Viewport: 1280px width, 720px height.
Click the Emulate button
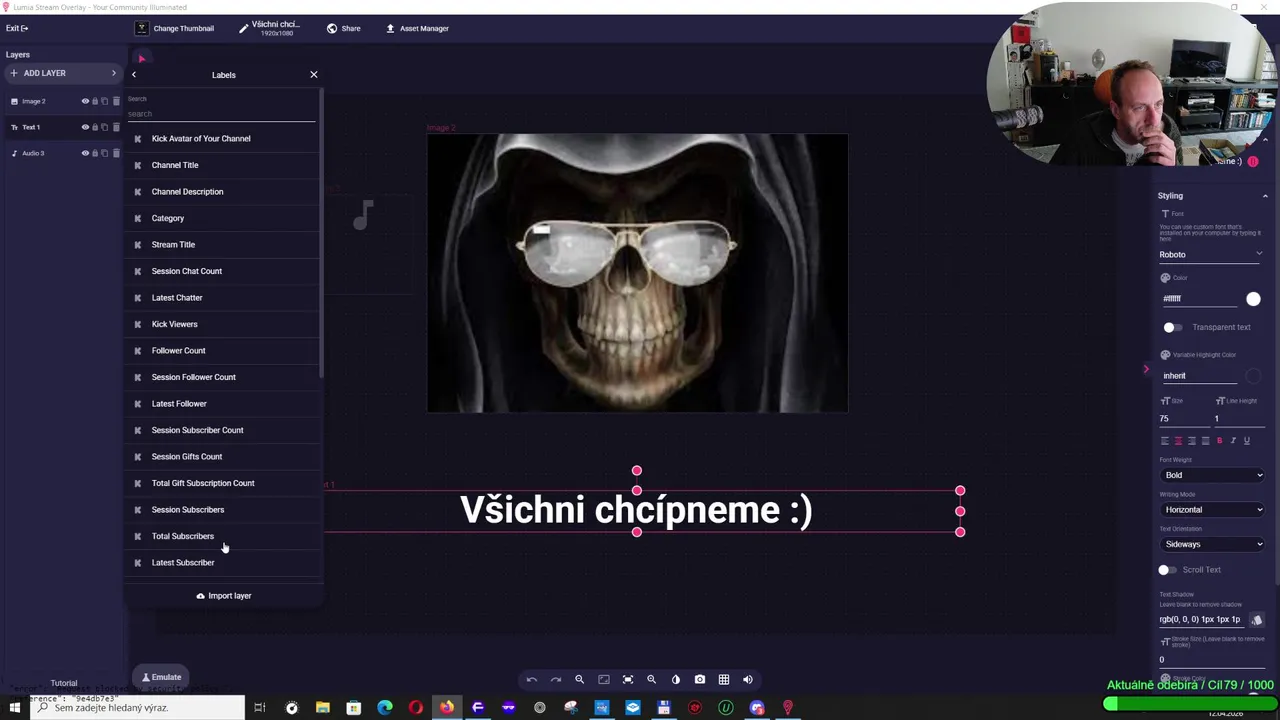click(161, 677)
